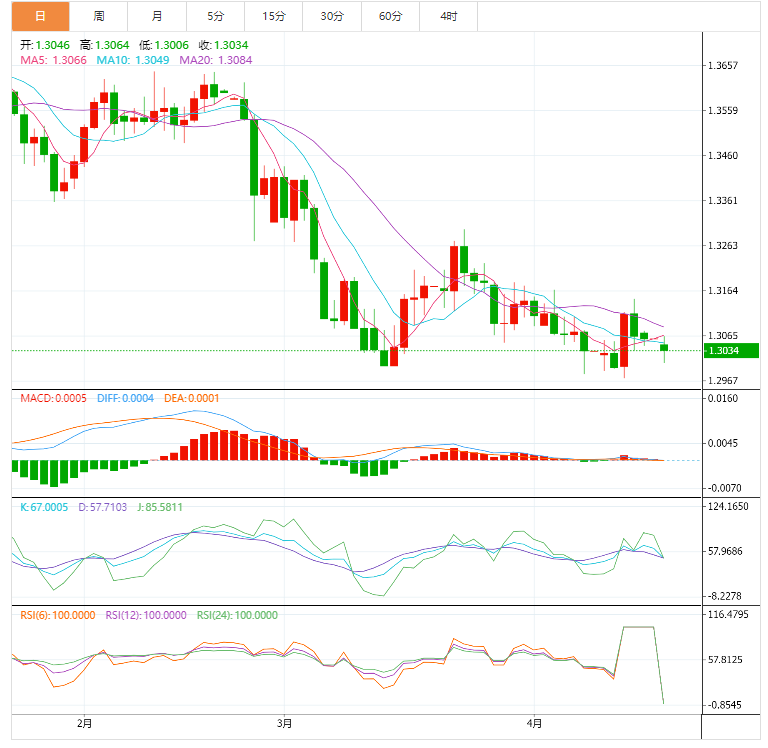Click the 3月 date marker
This screenshot has width=768, height=748.
[x=284, y=724]
